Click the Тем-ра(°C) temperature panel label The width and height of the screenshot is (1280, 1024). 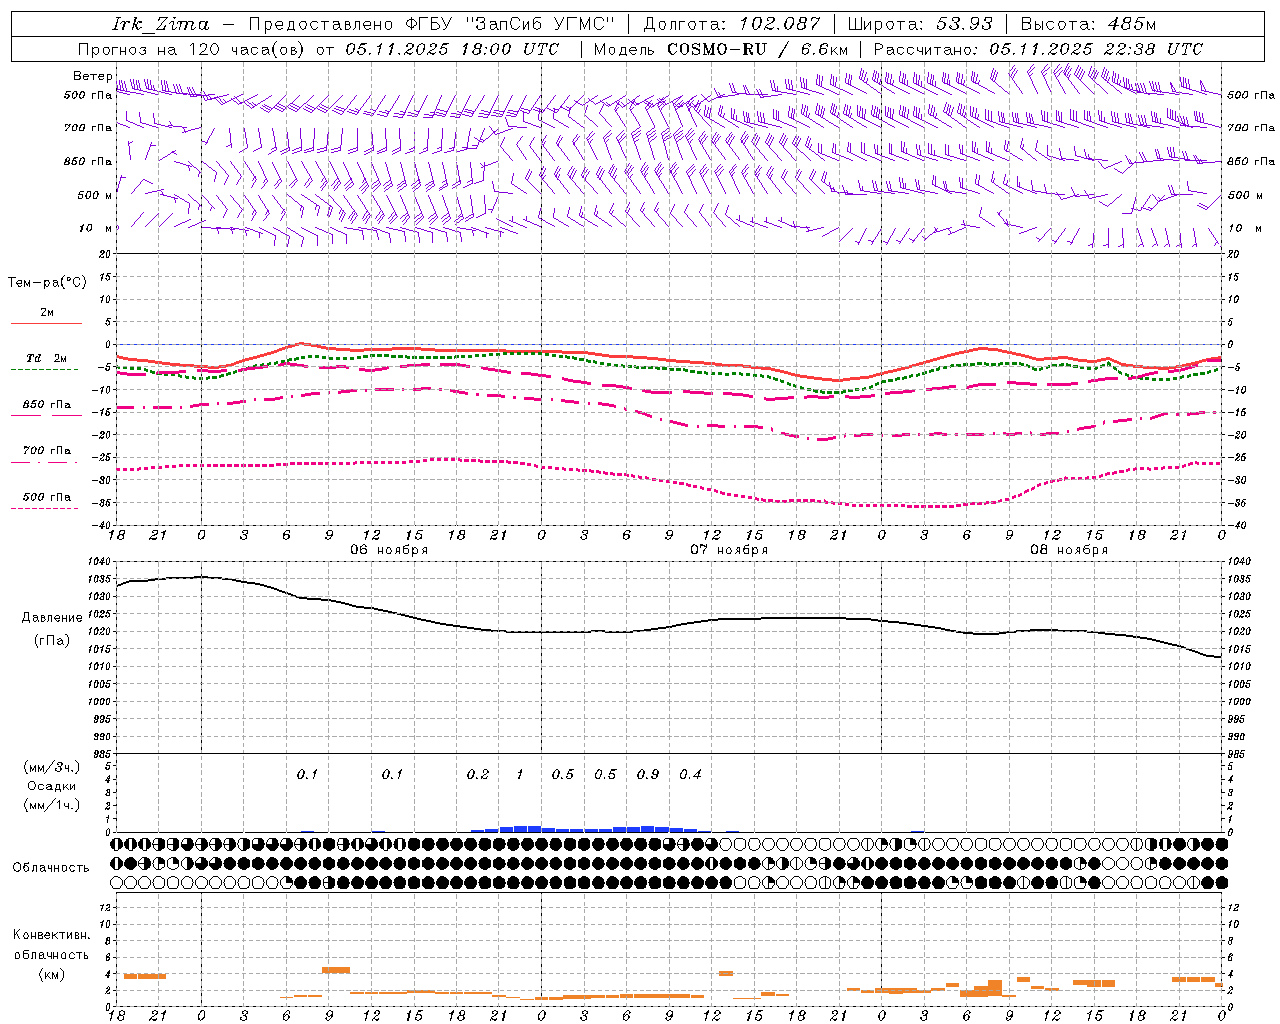point(47,283)
